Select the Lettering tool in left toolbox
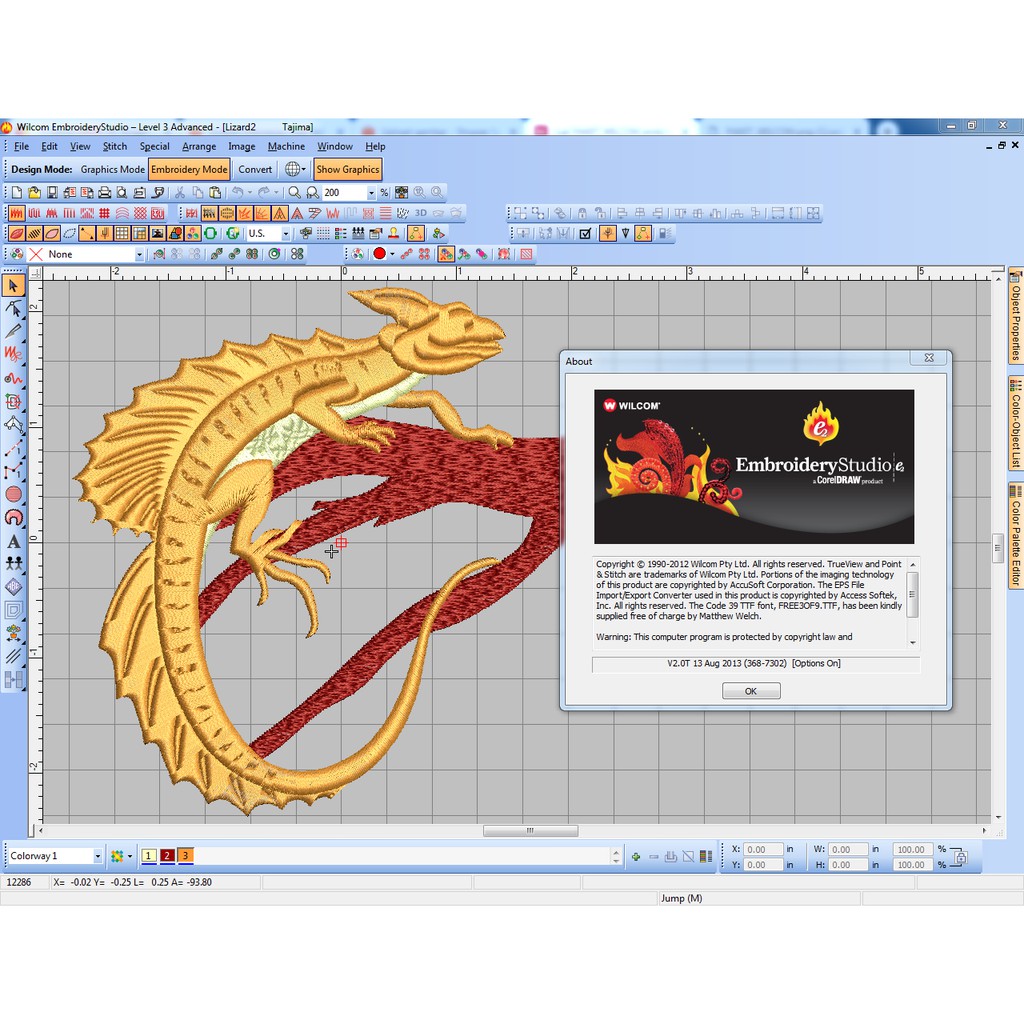The height and width of the screenshot is (1024, 1024). [14, 541]
